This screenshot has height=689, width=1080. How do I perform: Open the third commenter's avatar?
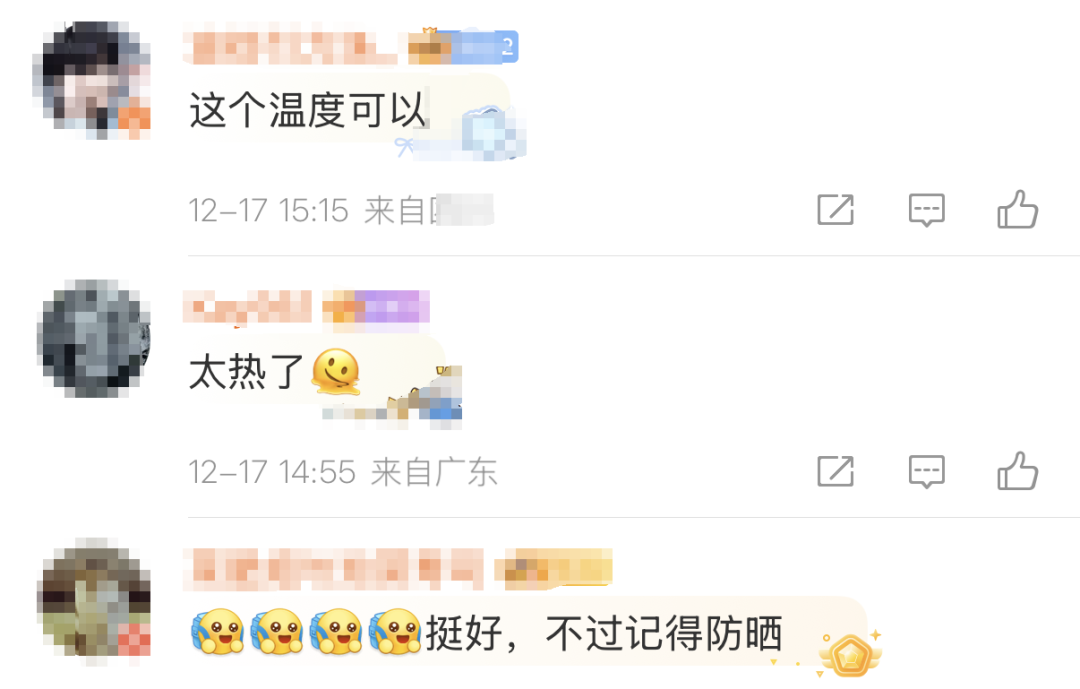pyautogui.click(x=94, y=601)
